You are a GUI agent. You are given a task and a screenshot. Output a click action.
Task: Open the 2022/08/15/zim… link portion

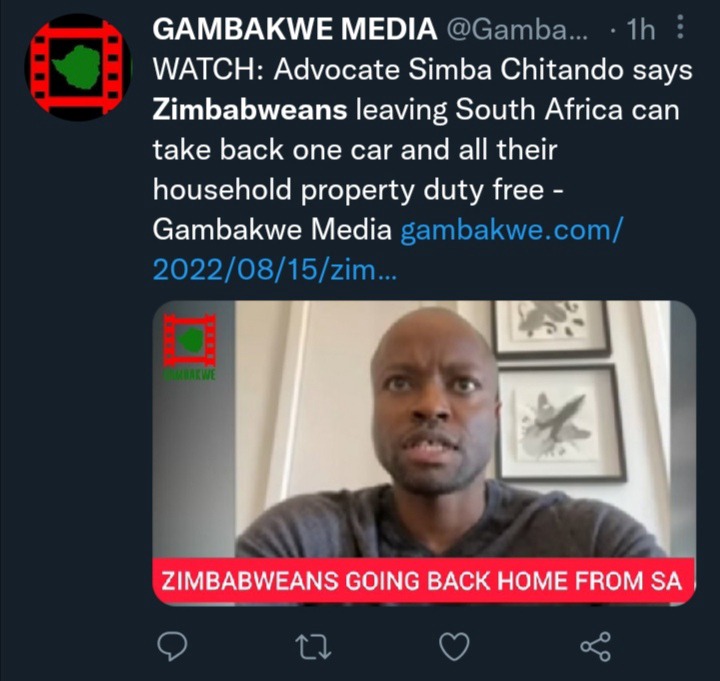pos(274,270)
